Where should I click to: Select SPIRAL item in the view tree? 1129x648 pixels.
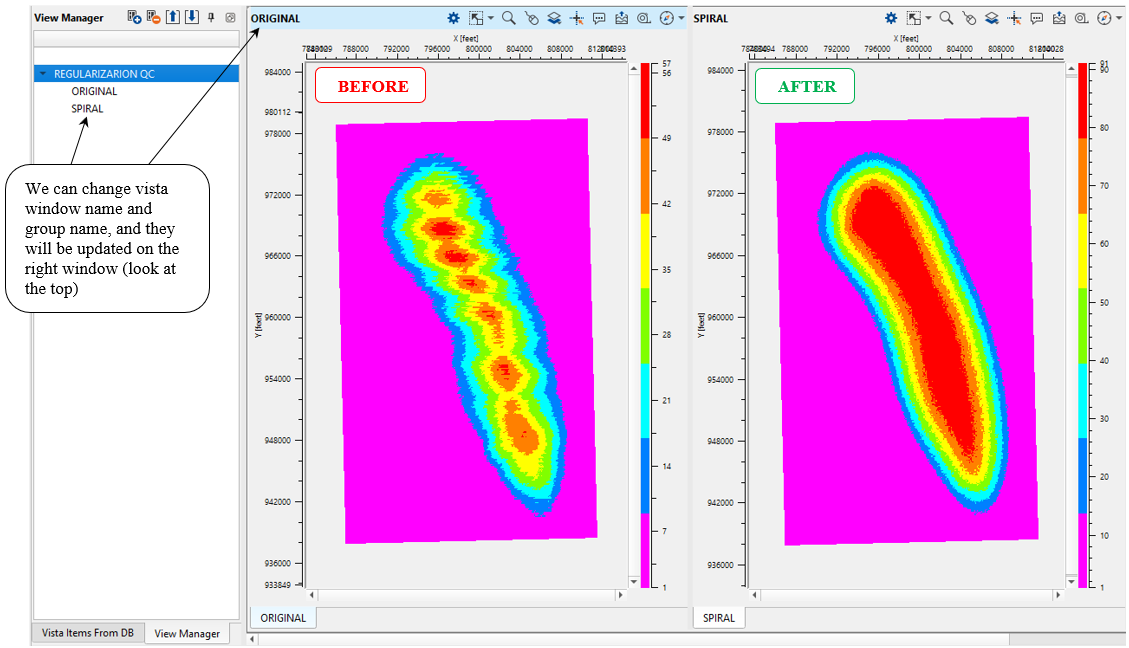tap(87, 108)
